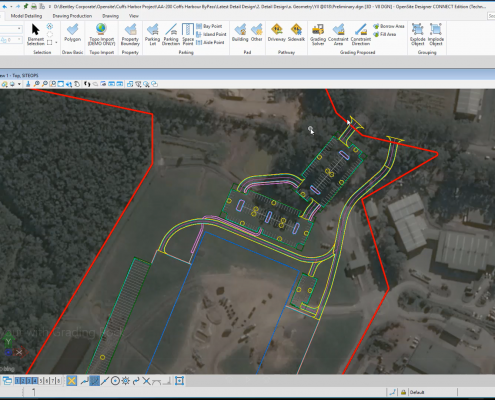Select the Other pad tool
This screenshot has width=495, height=400.
(x=256, y=33)
